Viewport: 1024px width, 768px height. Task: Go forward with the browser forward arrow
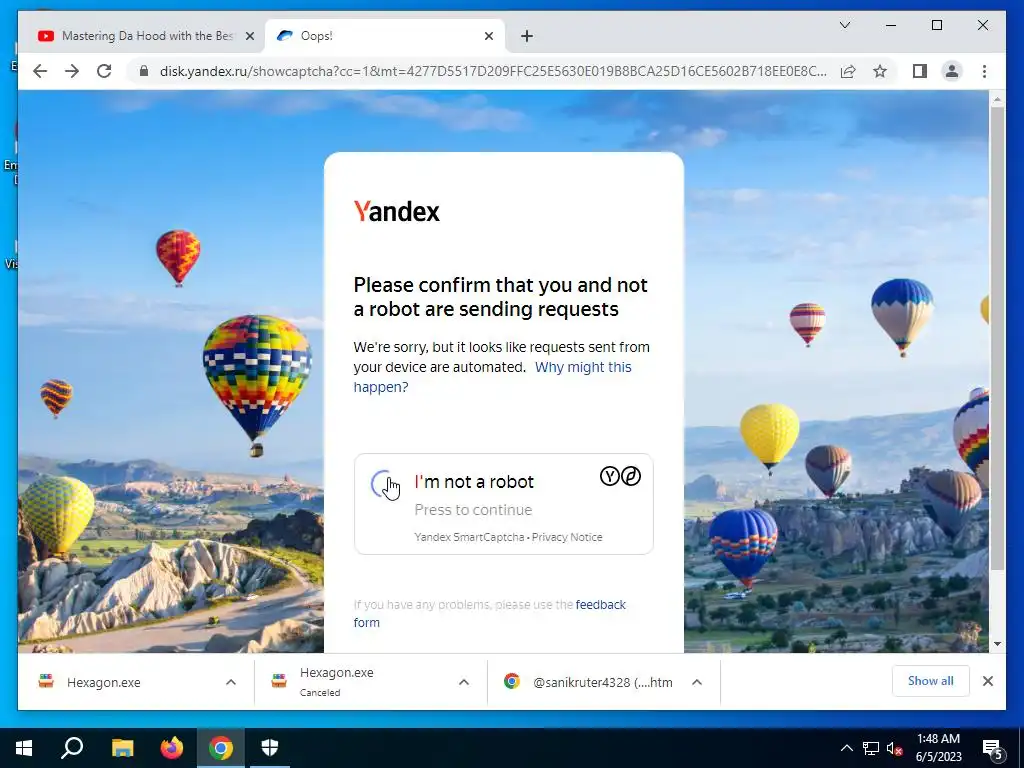click(x=72, y=71)
